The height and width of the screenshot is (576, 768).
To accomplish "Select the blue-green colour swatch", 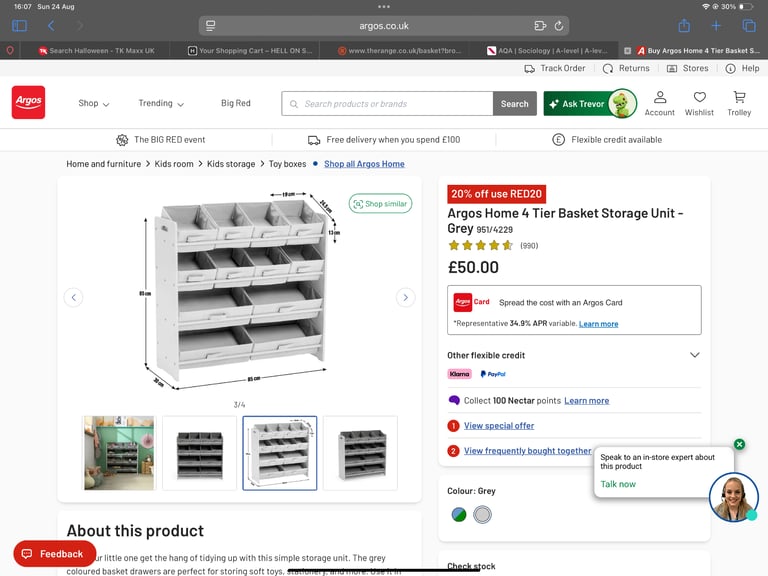I will coord(458,514).
